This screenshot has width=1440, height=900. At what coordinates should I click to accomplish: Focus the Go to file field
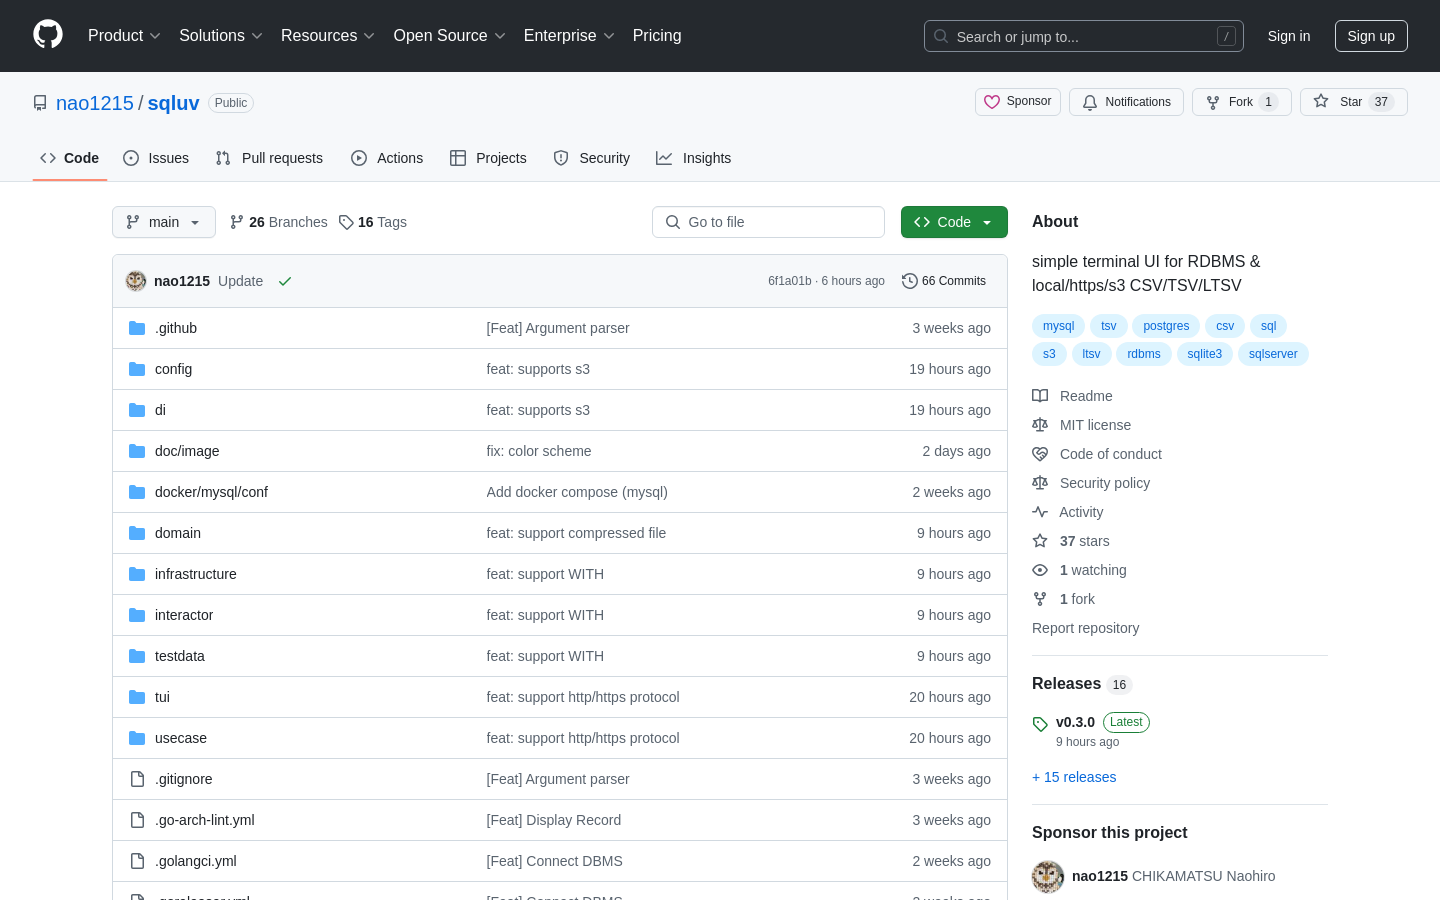[x=768, y=222]
